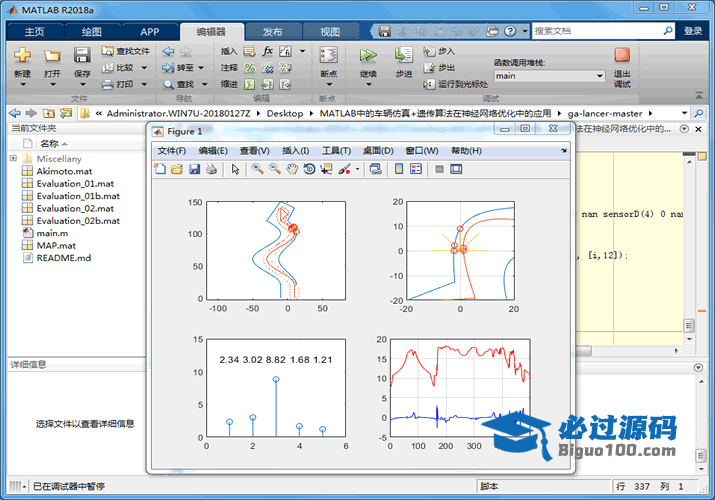Click ga-lancer-master in the address path
The height and width of the screenshot is (500, 715).
tap(605, 113)
